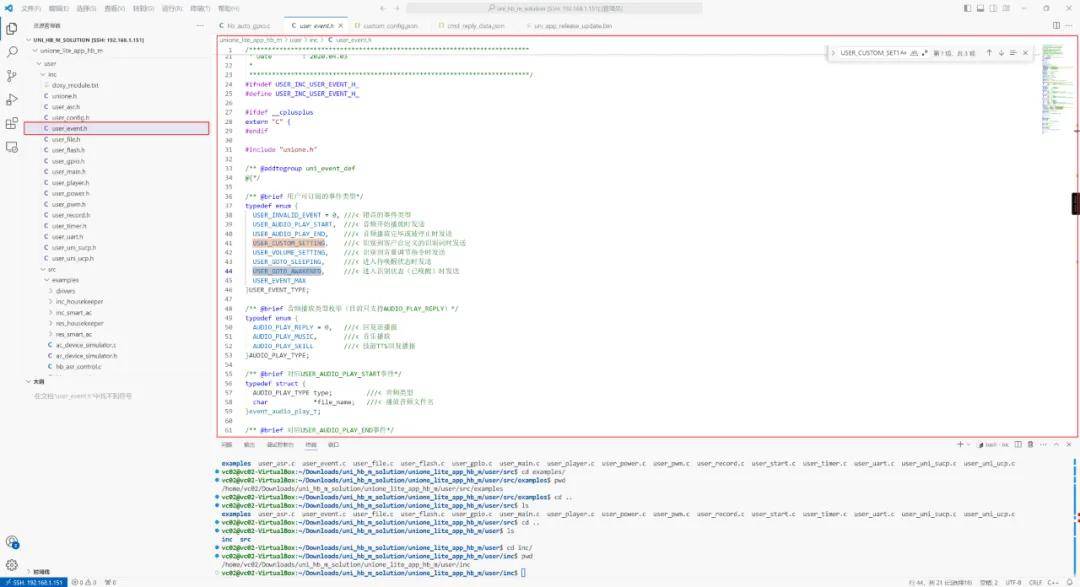Collapse the user folder
The height and width of the screenshot is (587, 1080).
(39, 63)
